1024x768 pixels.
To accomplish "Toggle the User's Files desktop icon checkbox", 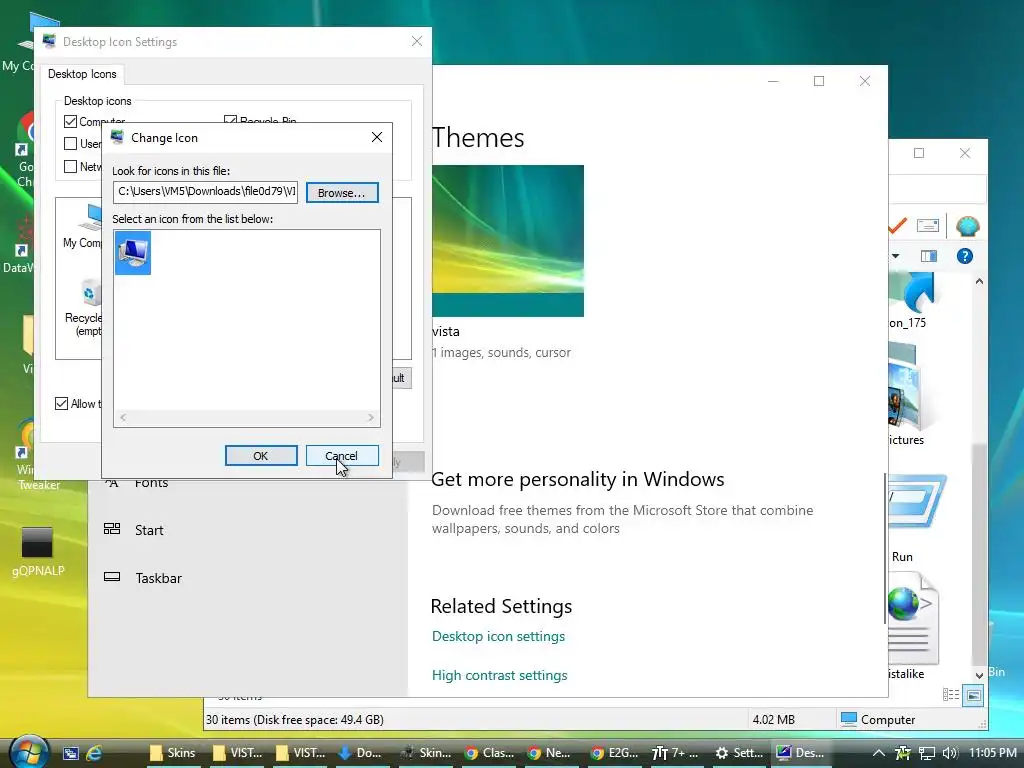I will tap(71, 144).
